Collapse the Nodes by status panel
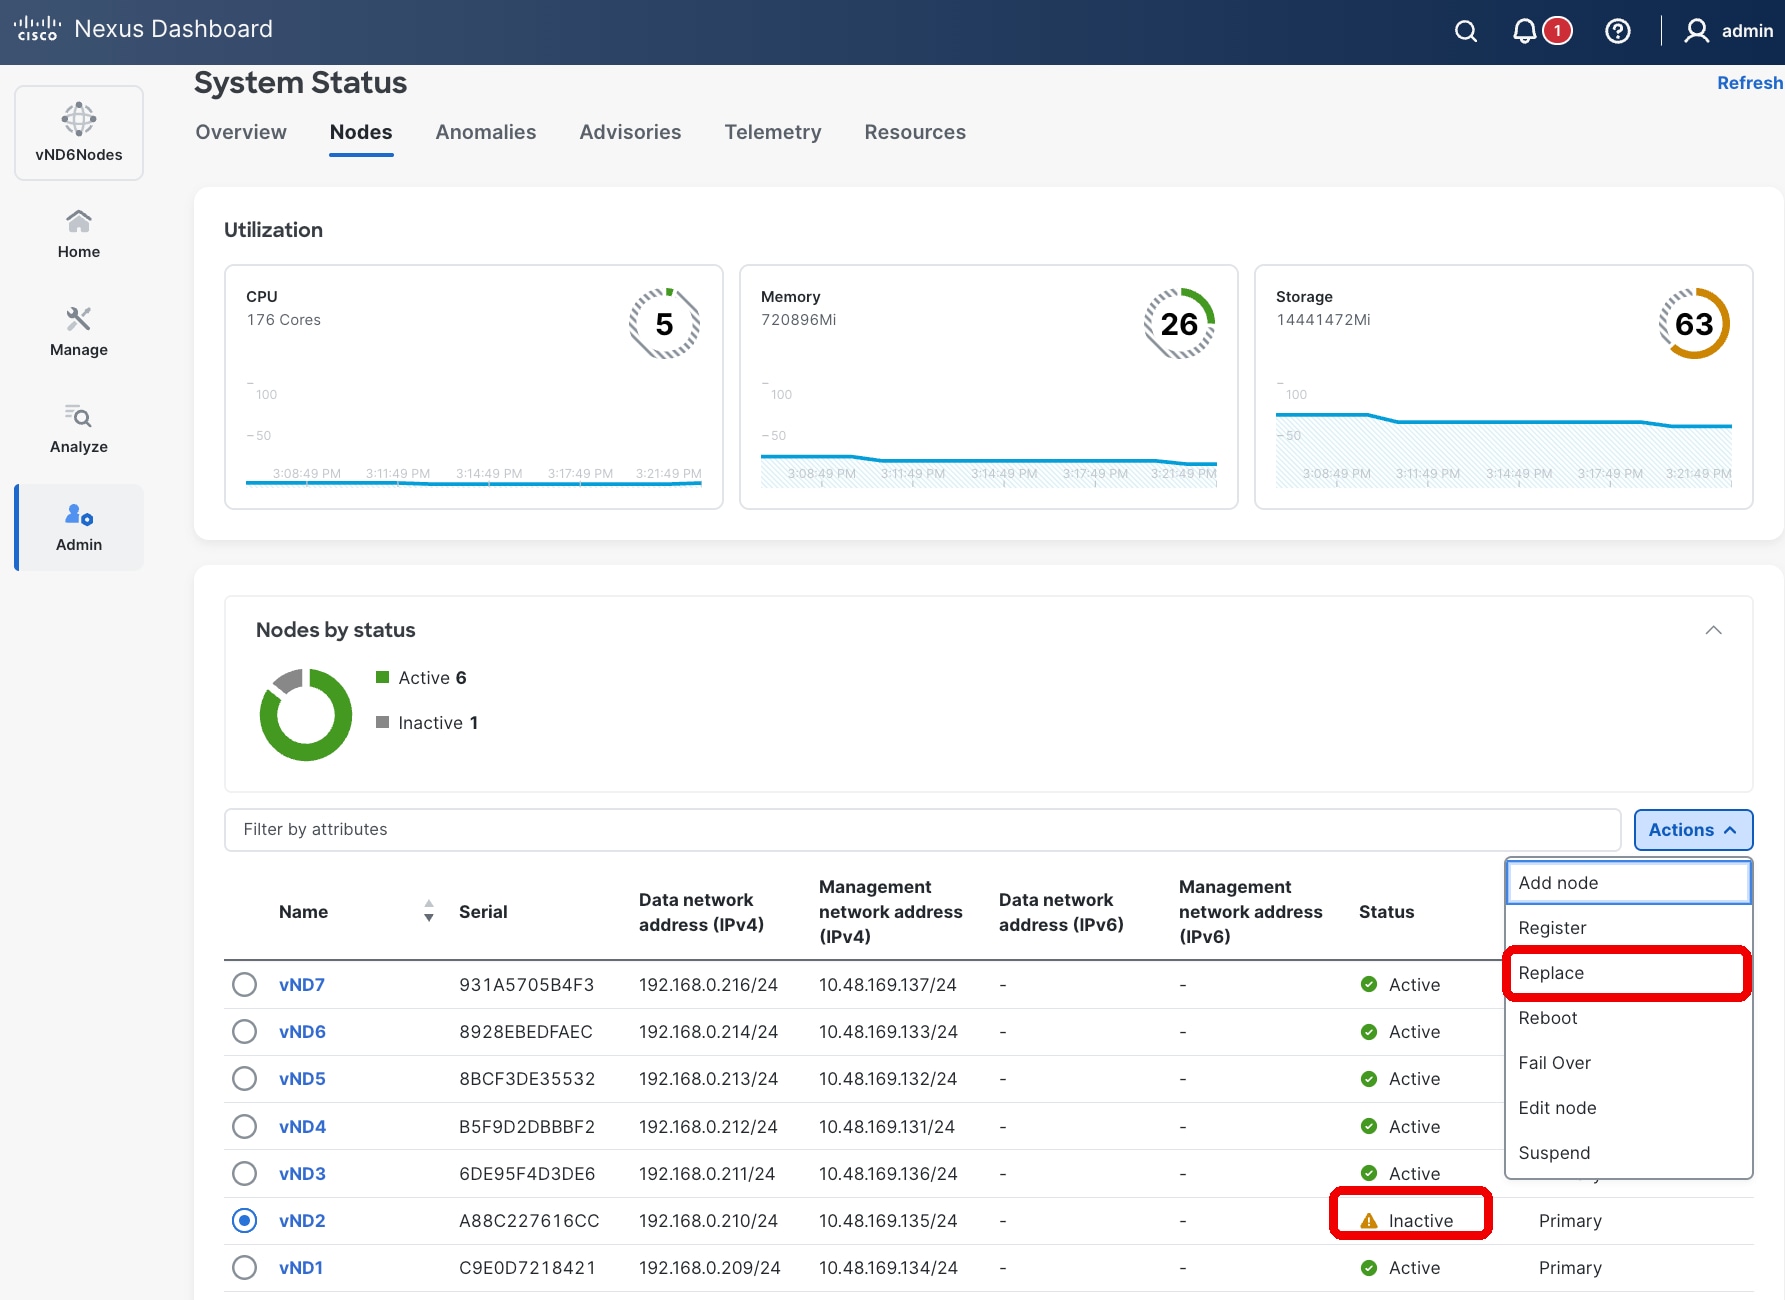This screenshot has width=1785, height=1300. pyautogui.click(x=1713, y=630)
